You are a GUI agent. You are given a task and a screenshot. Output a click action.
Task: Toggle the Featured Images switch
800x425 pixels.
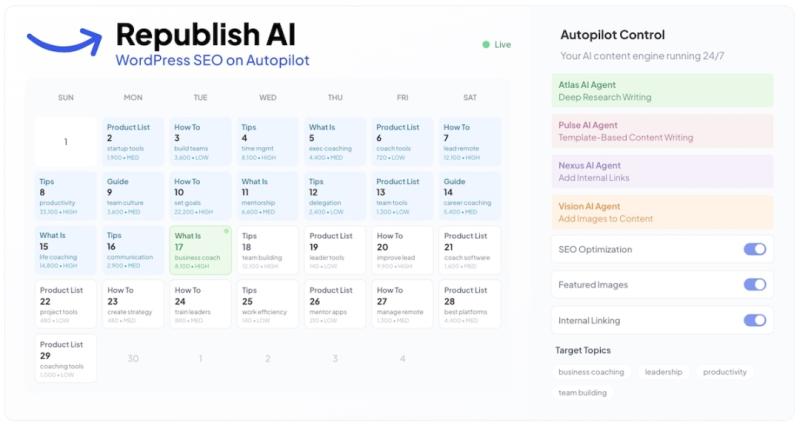(754, 285)
